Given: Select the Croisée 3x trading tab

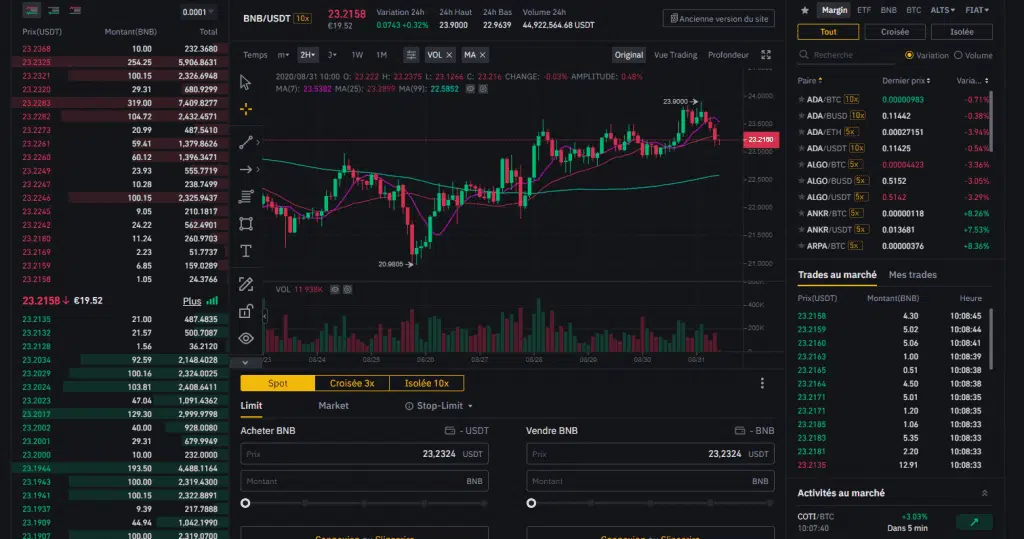Looking at the screenshot, I should (x=352, y=384).
